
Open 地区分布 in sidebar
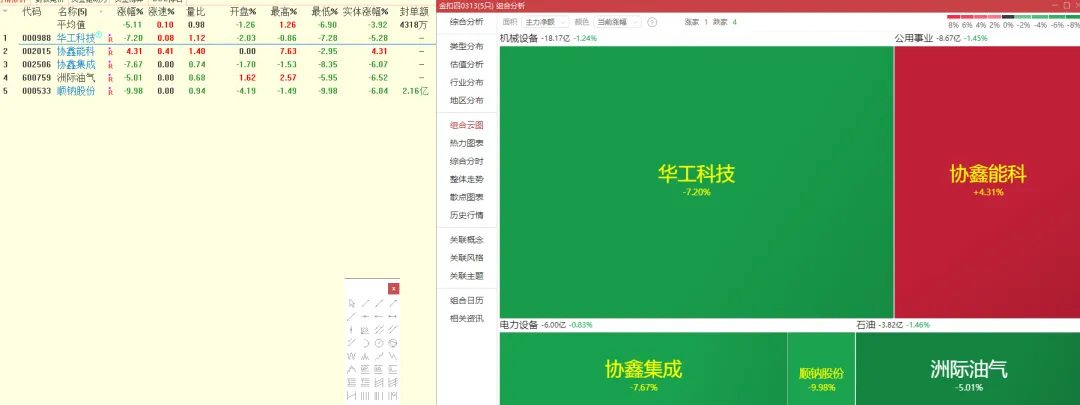pos(466,101)
